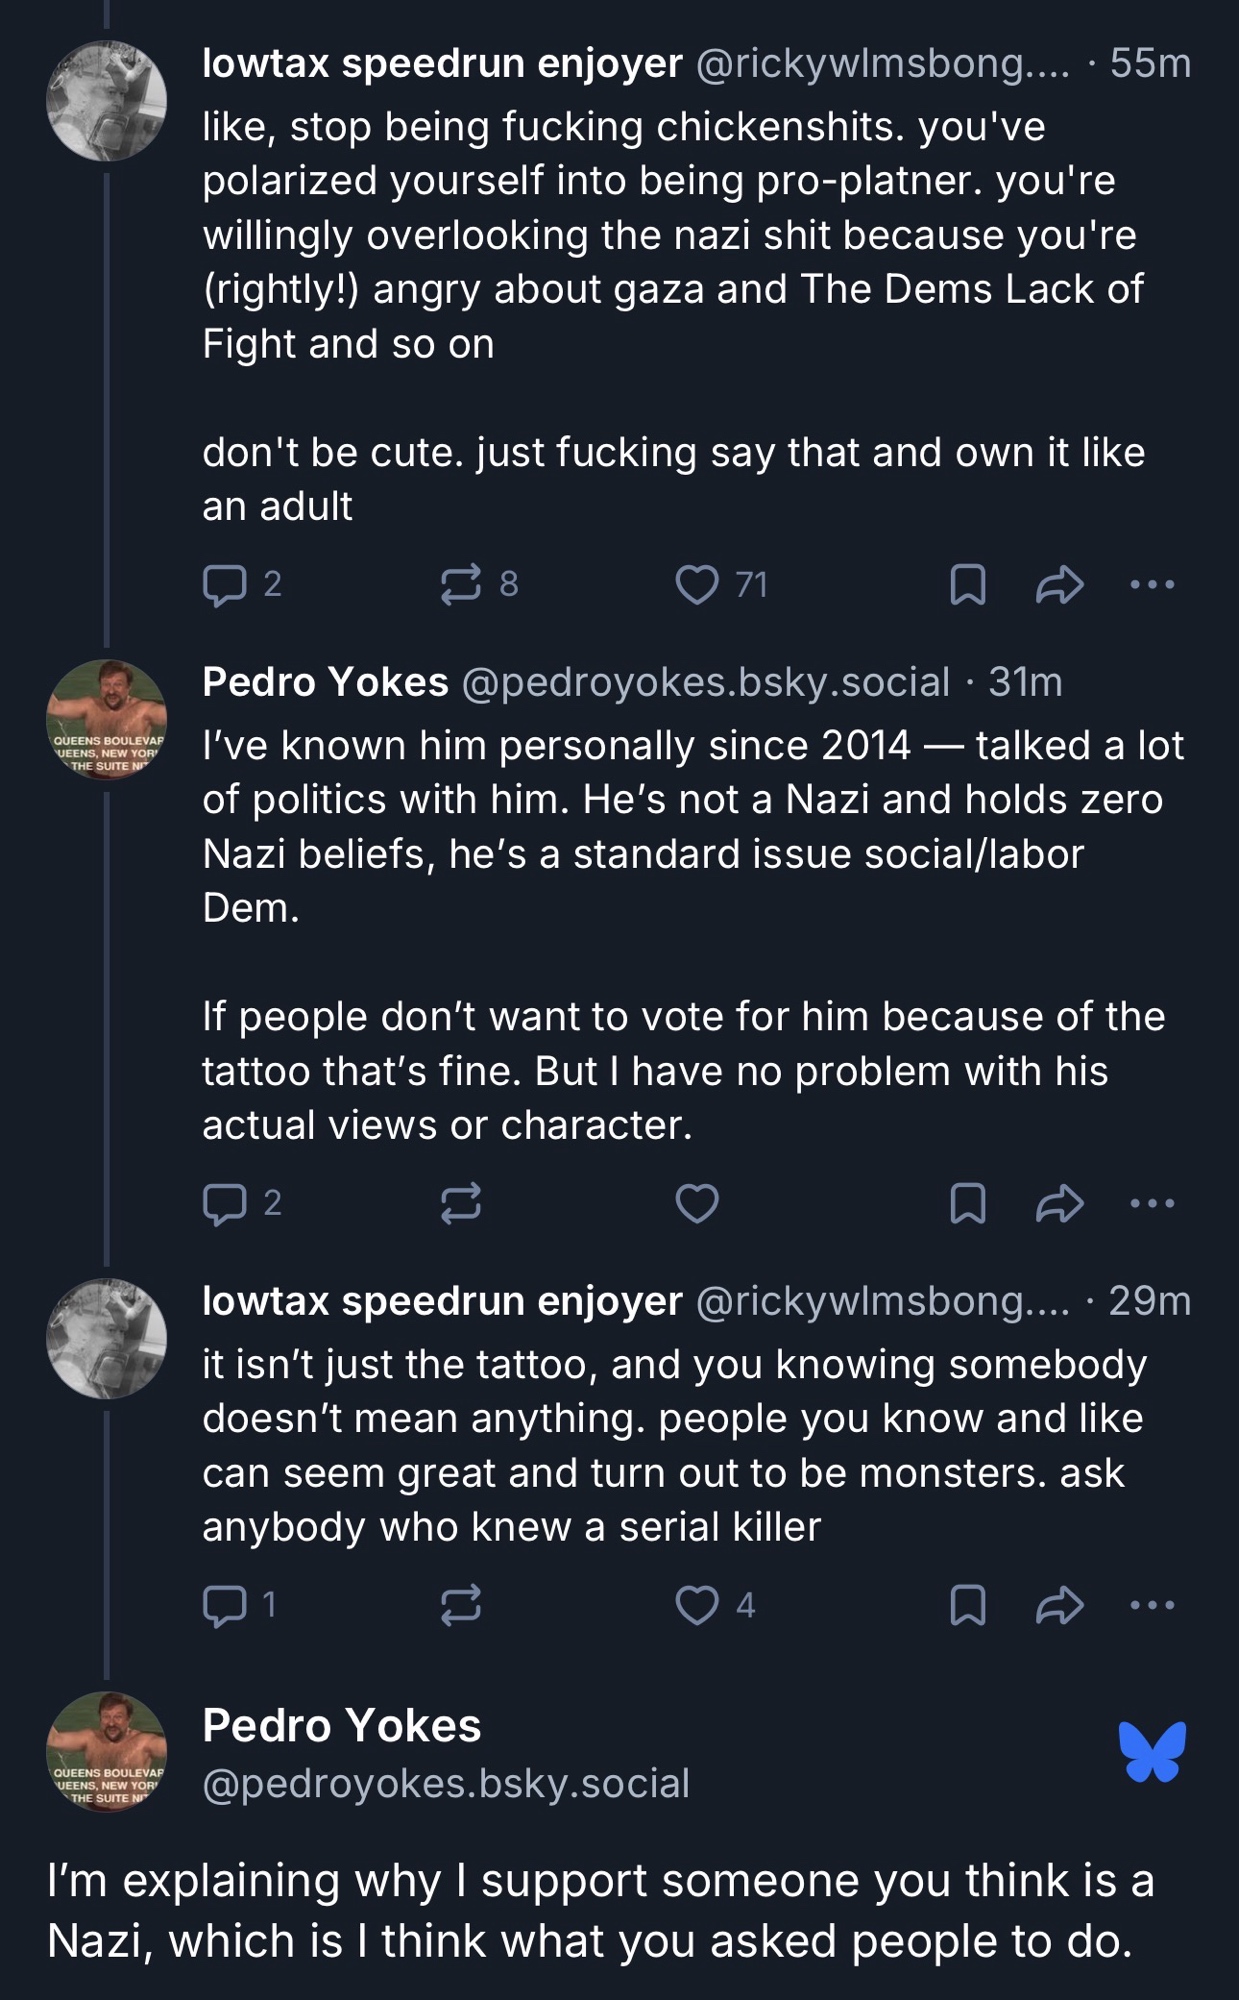Like Pedro Yokes' post about the tattoo
This screenshot has width=1239, height=2000.
pyautogui.click(x=697, y=1203)
